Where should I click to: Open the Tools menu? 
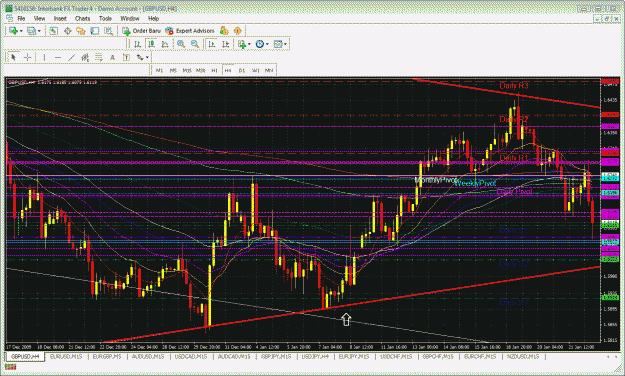pos(105,18)
